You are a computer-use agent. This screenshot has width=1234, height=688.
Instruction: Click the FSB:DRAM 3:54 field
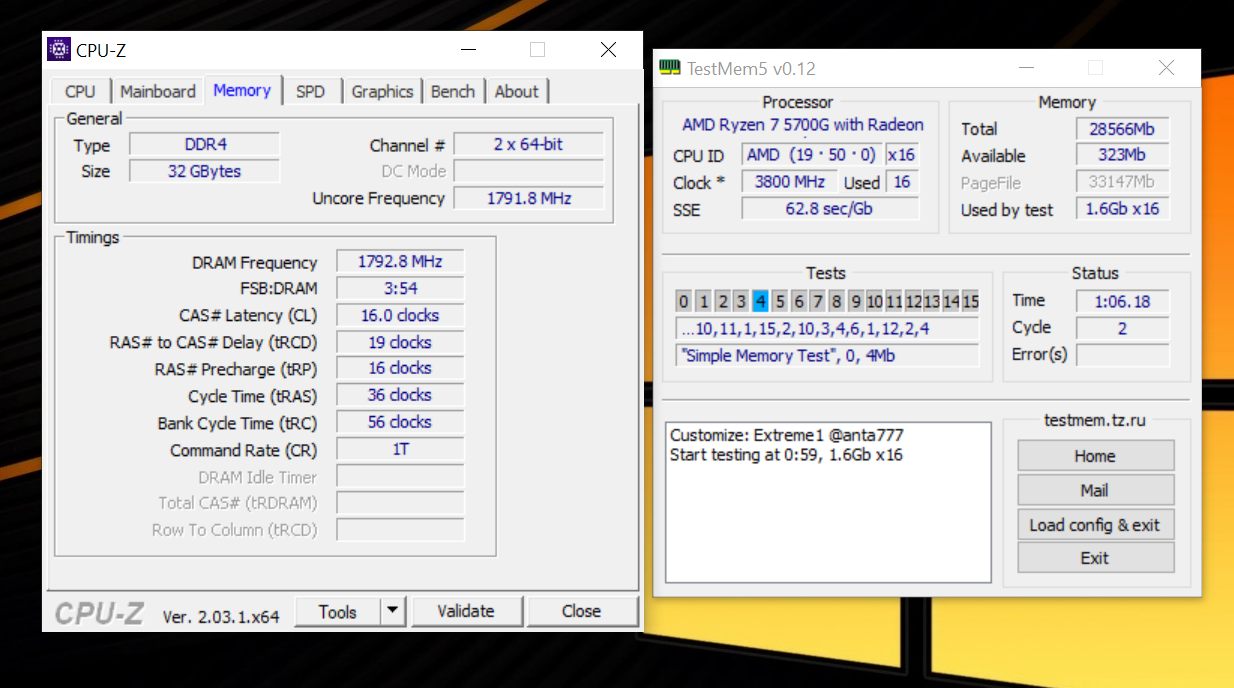tap(400, 288)
